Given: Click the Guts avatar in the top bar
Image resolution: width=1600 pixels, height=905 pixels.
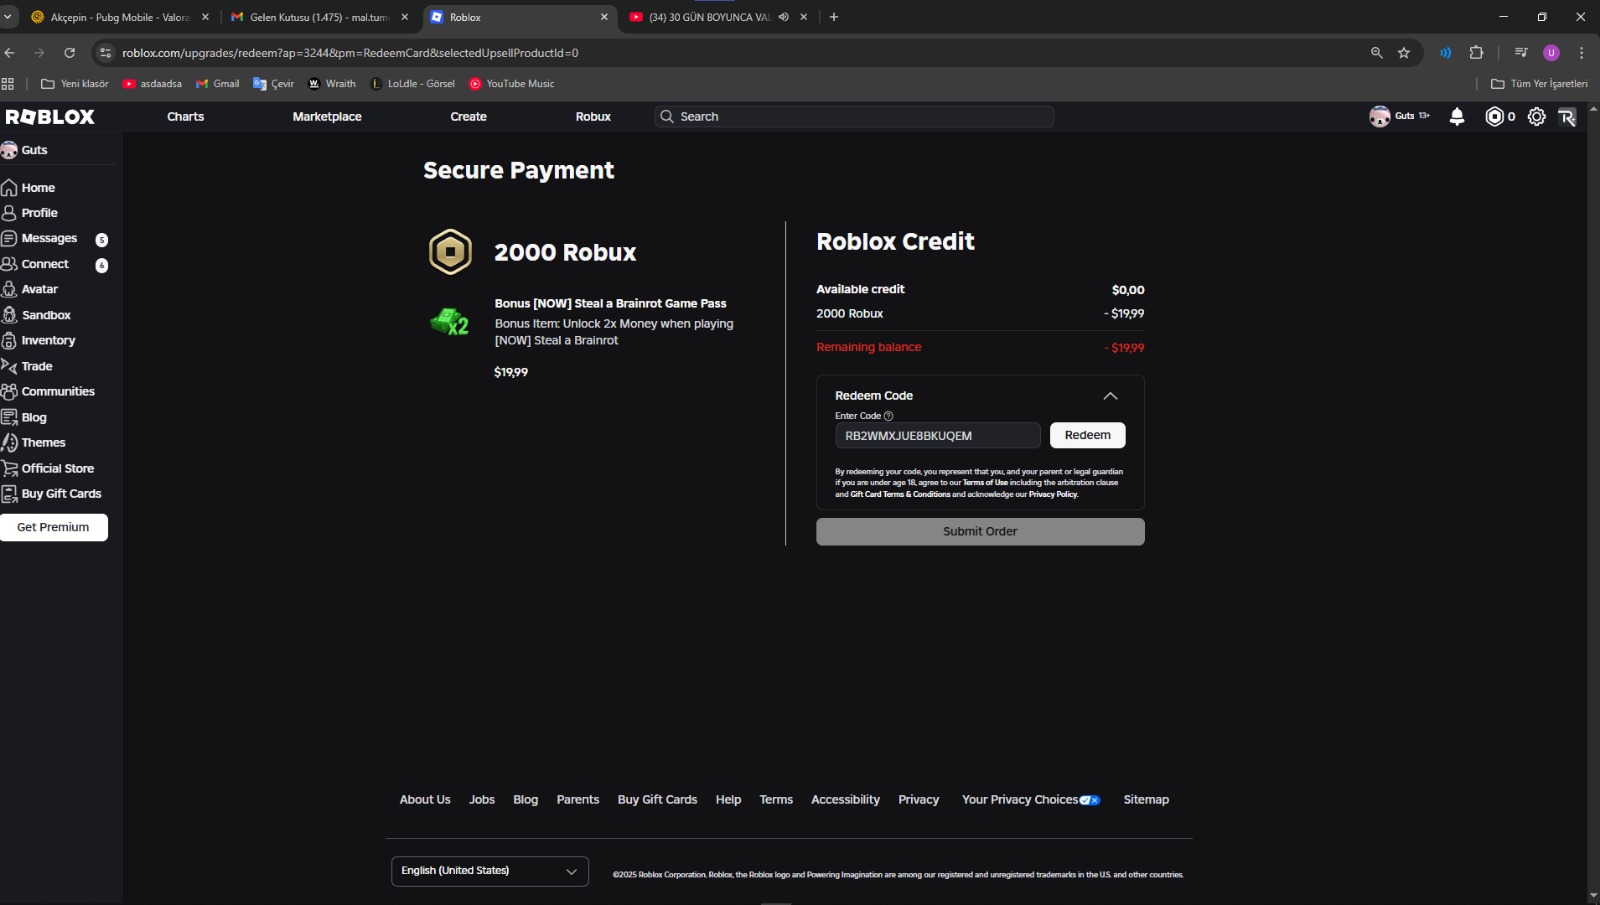Looking at the screenshot, I should tap(1380, 117).
